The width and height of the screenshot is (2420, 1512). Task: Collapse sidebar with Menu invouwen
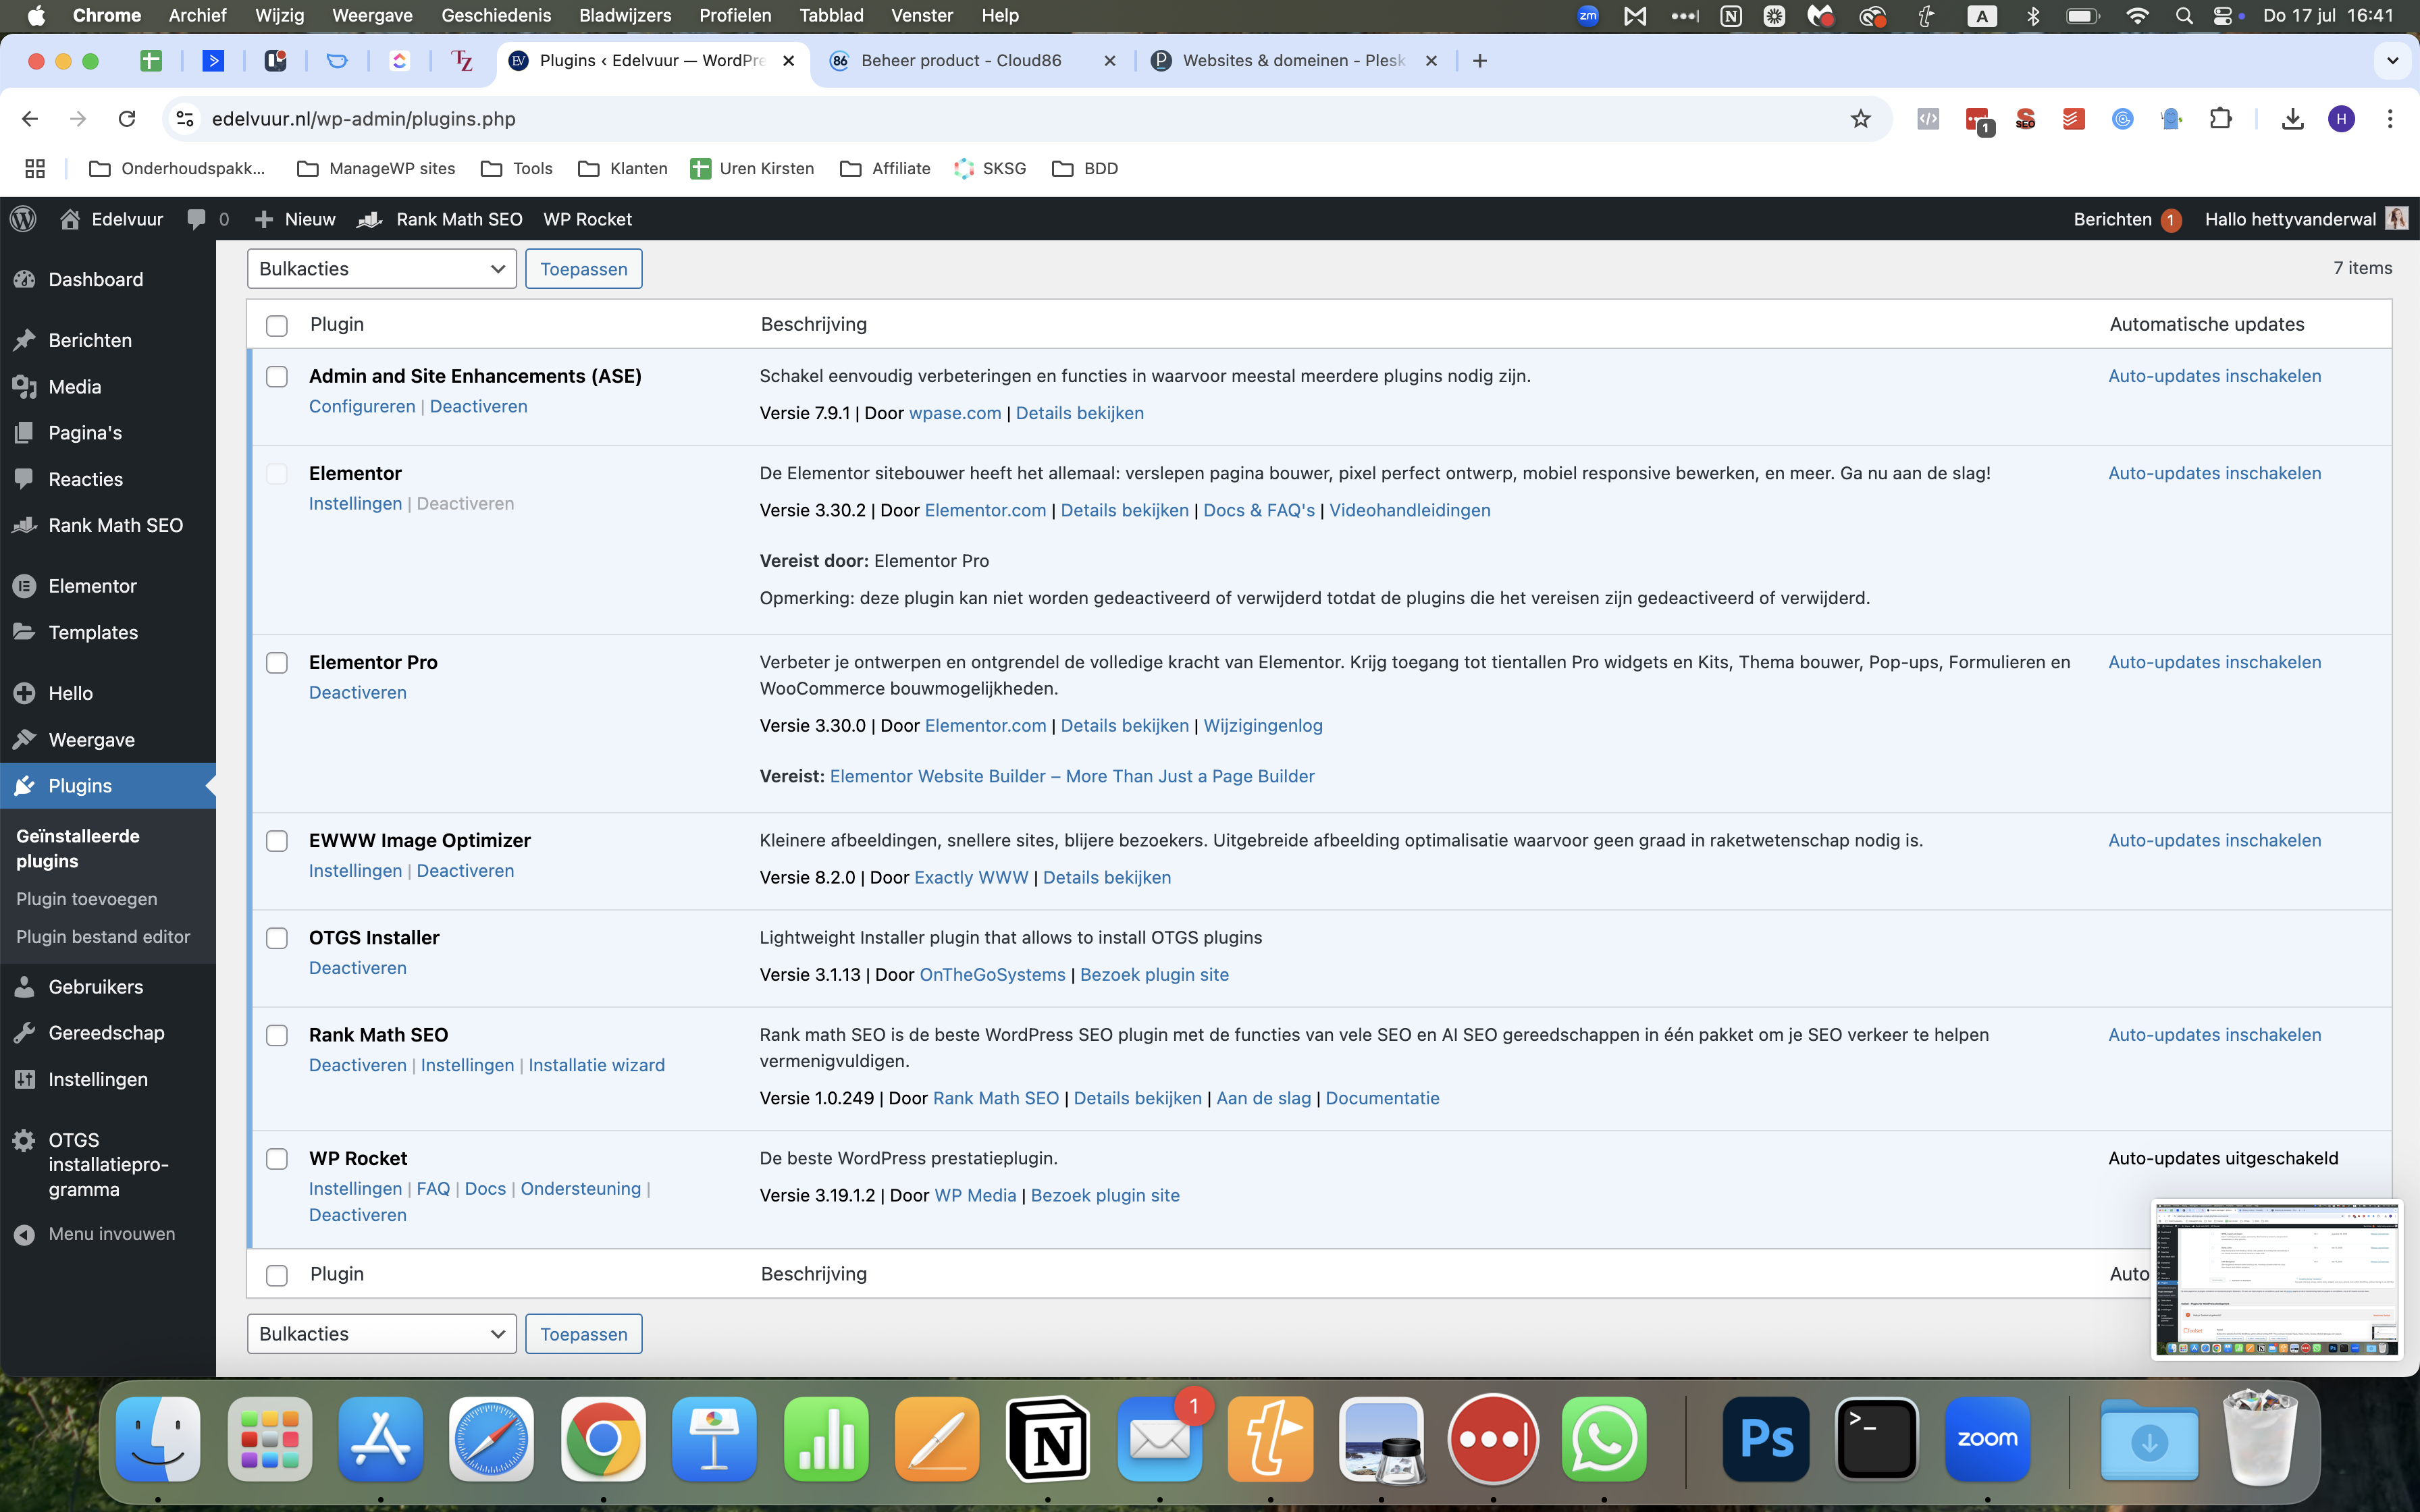click(96, 1234)
